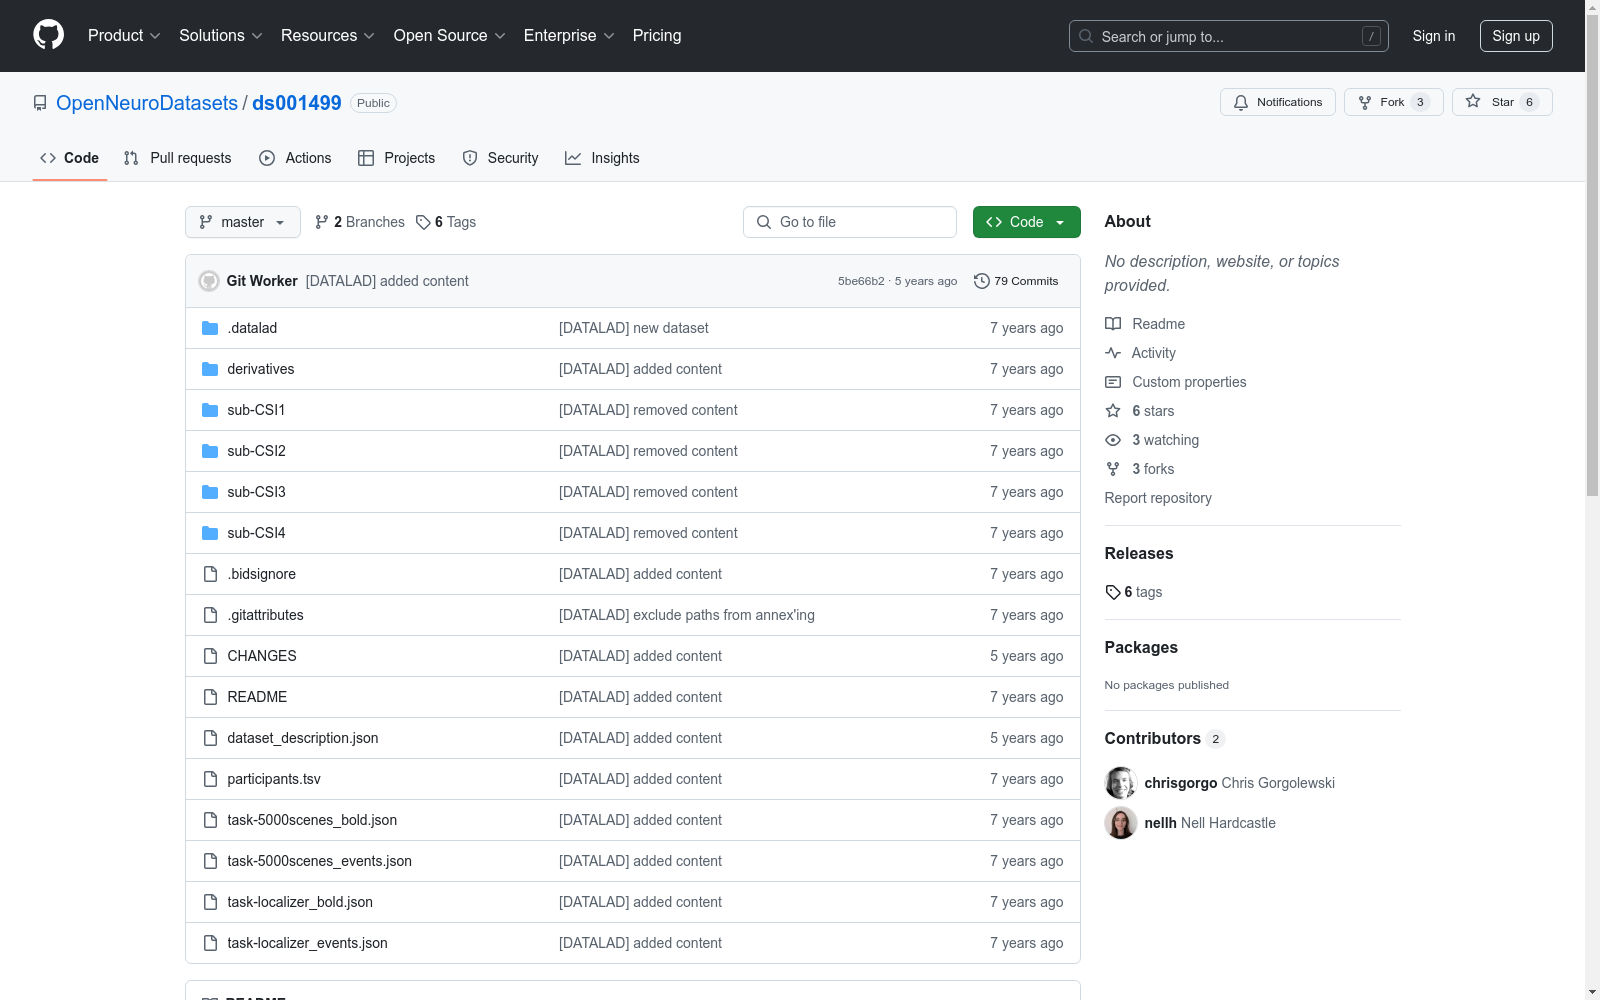Viewport: 1600px width, 1000px height.
Task: Open the Pricing link
Action: click(657, 35)
